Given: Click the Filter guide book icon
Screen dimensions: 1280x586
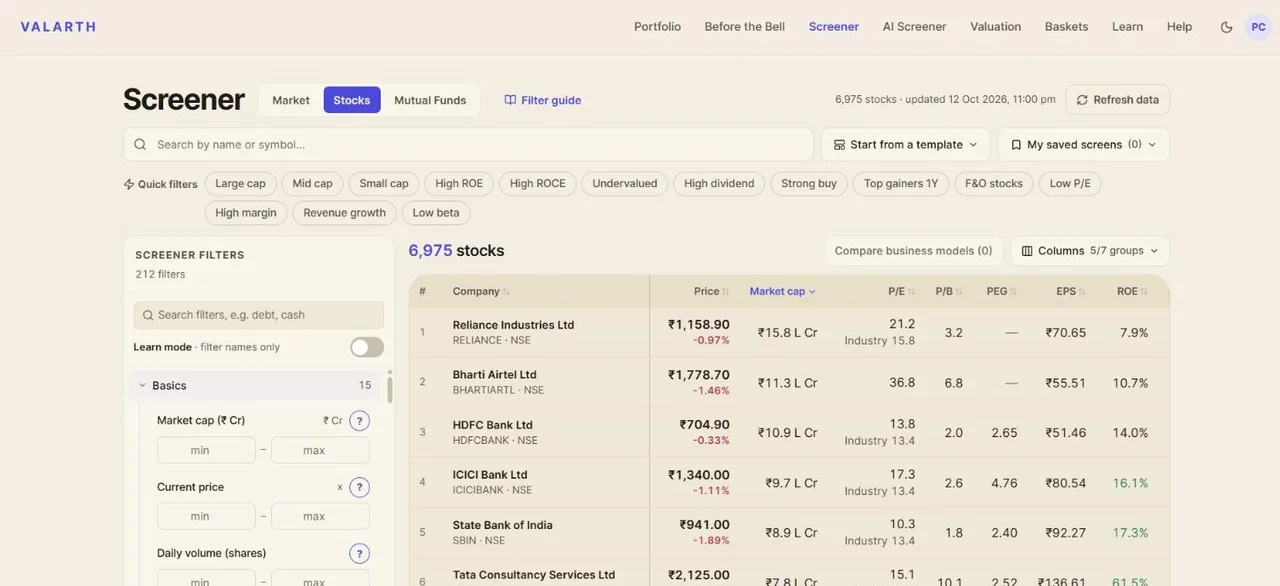Looking at the screenshot, I should [510, 100].
